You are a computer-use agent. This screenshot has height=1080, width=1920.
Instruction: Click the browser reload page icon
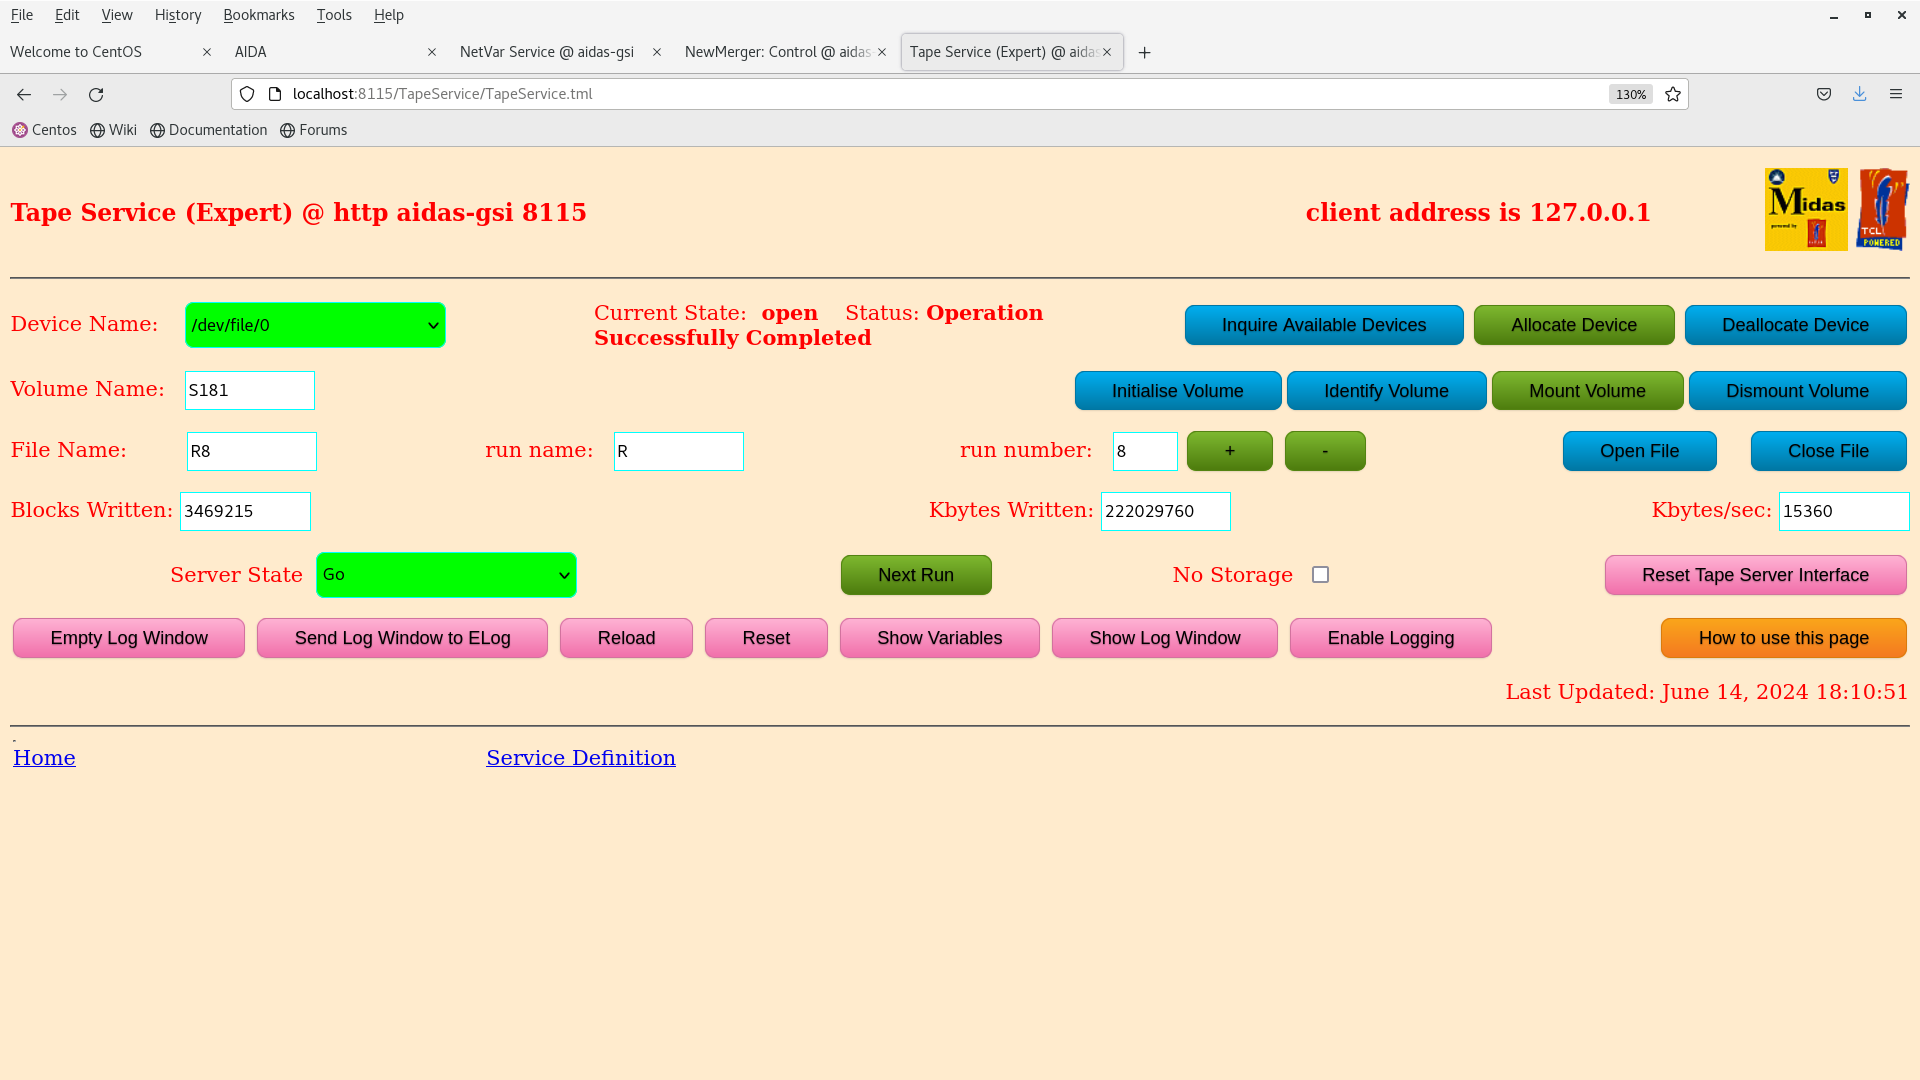click(96, 94)
